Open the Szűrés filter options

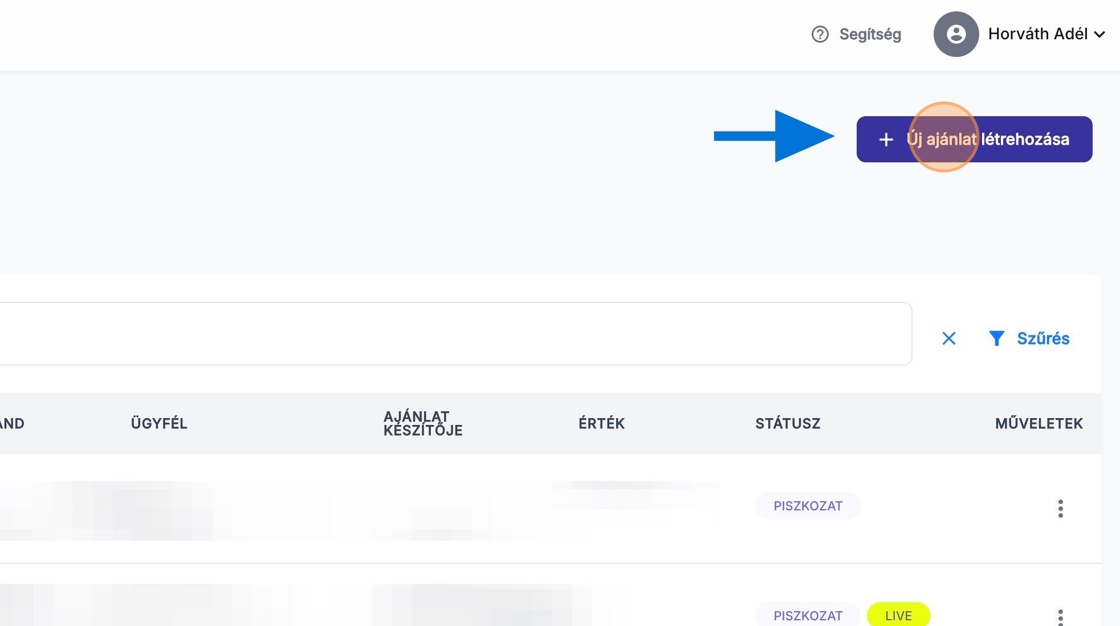[x=1043, y=339]
